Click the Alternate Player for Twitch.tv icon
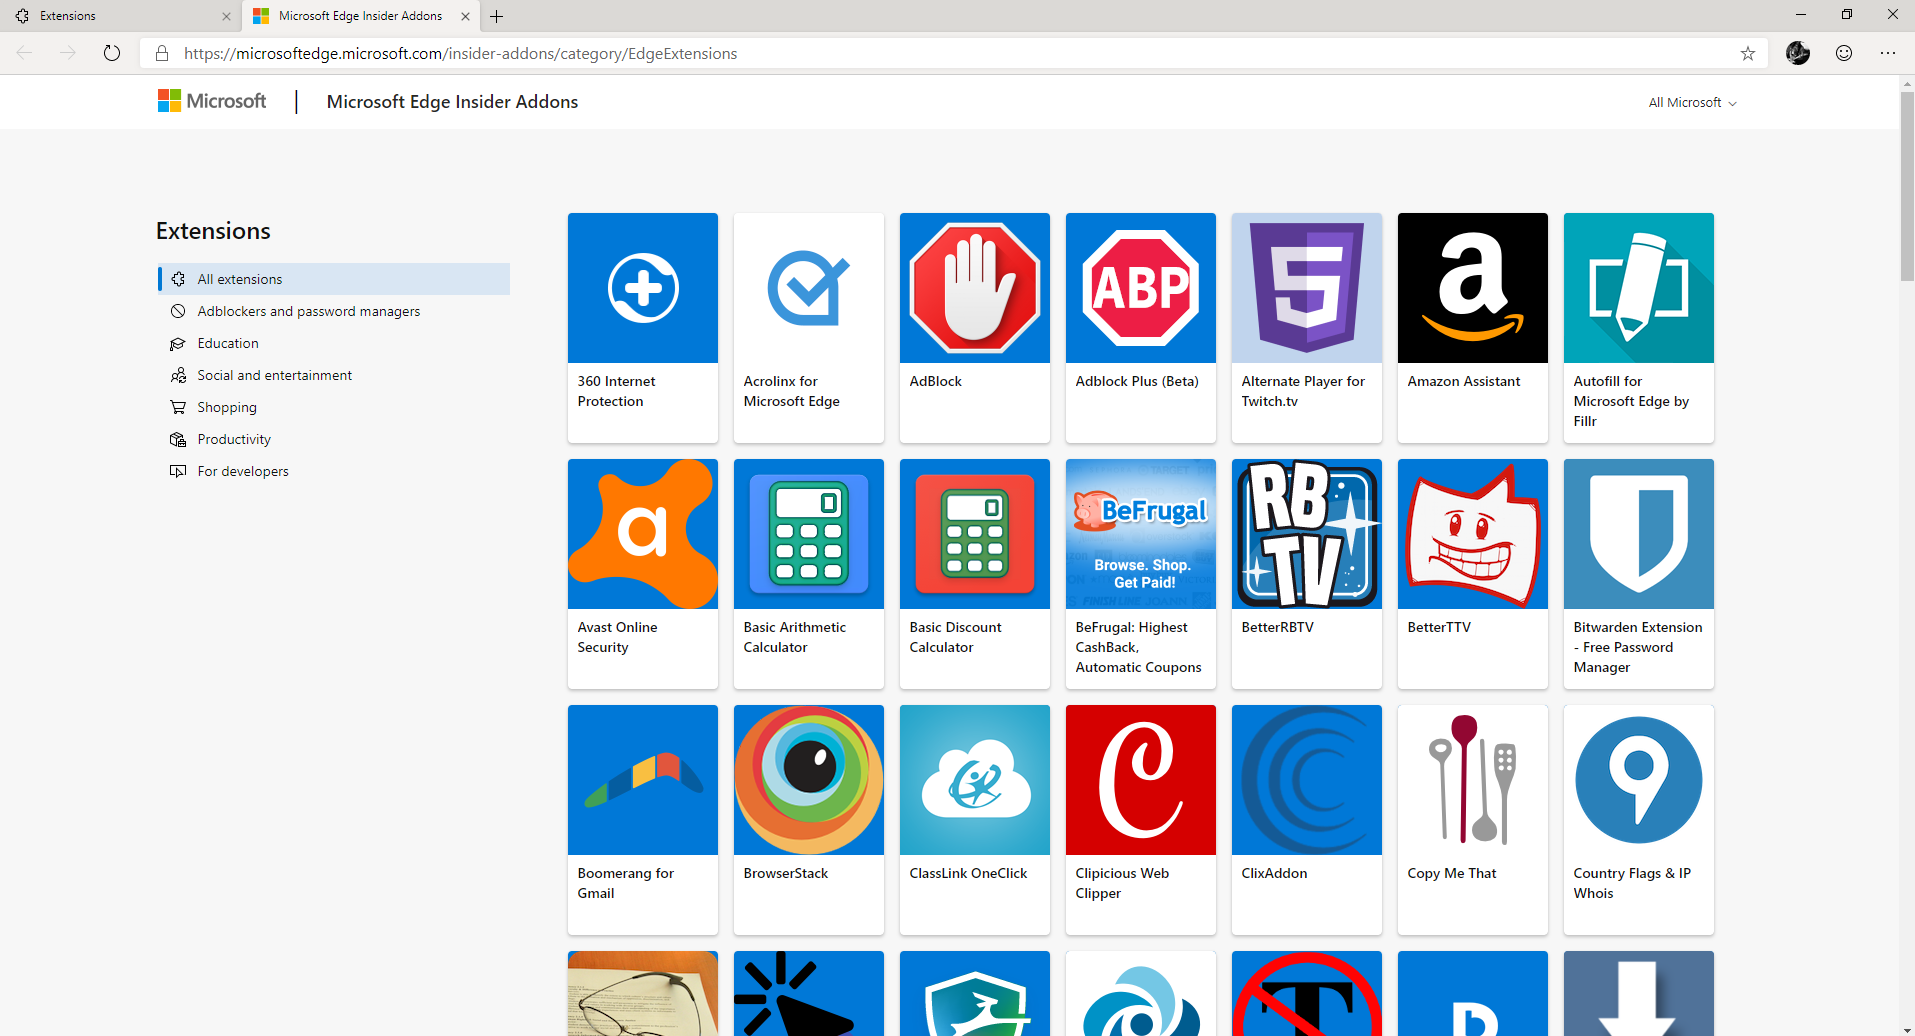The height and width of the screenshot is (1036, 1915). coord(1307,288)
